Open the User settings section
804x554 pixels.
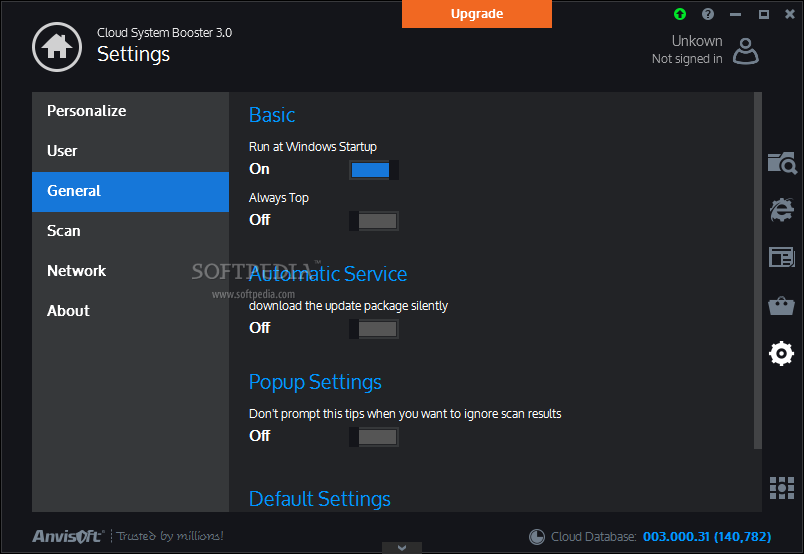(x=130, y=151)
